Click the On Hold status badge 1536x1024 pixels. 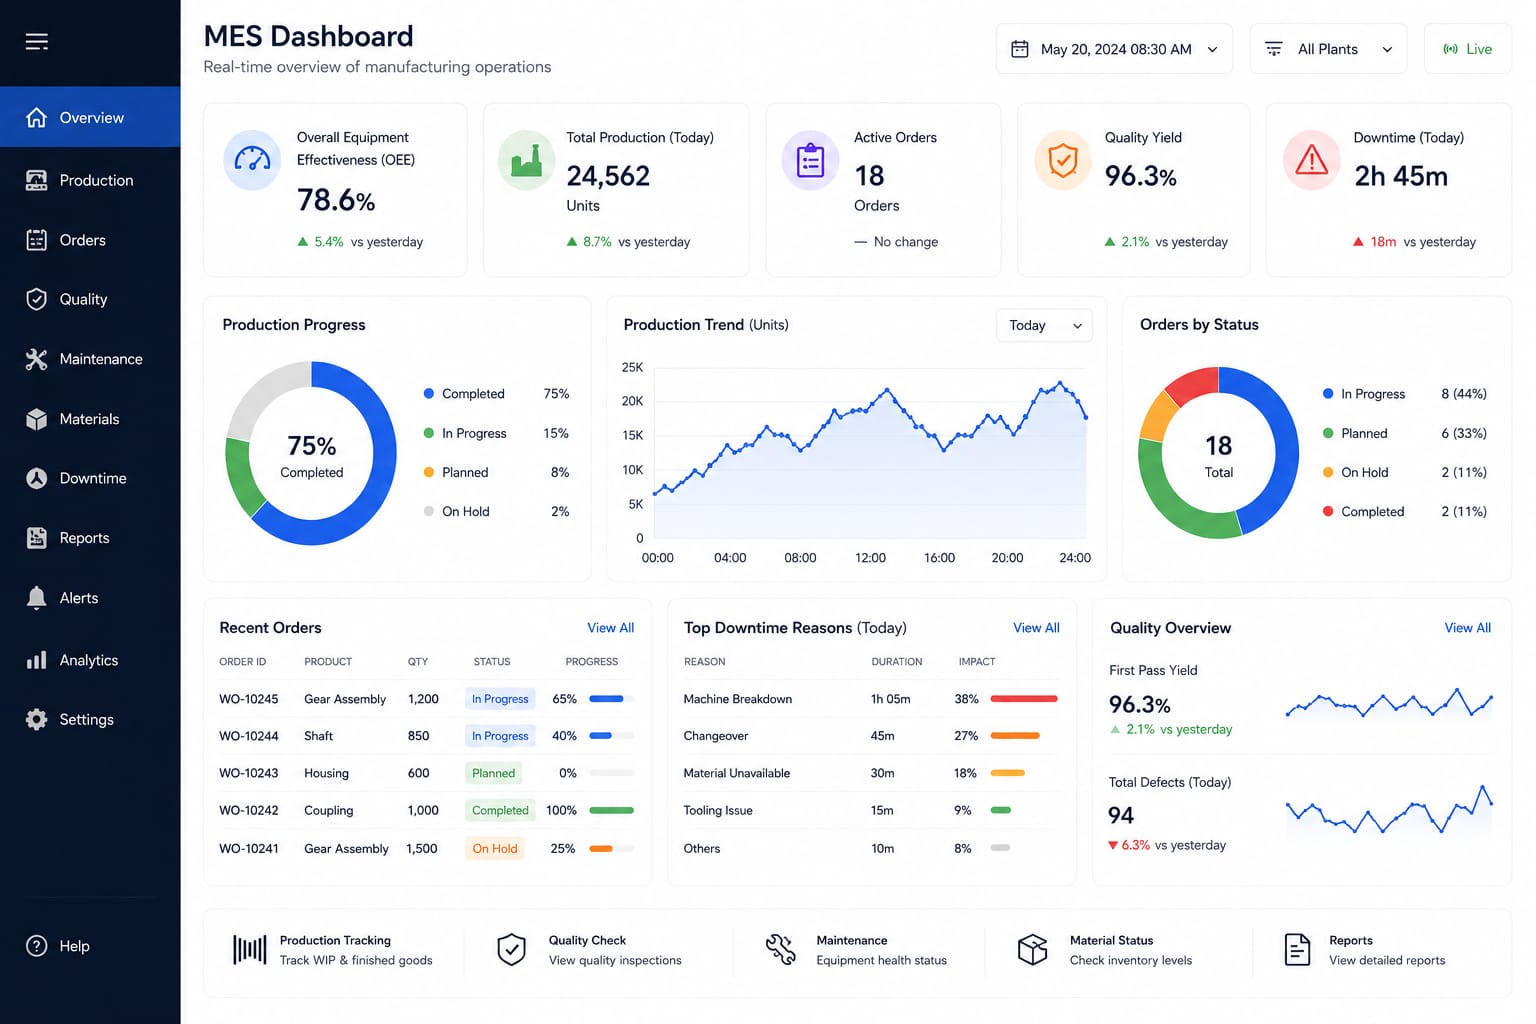495,849
